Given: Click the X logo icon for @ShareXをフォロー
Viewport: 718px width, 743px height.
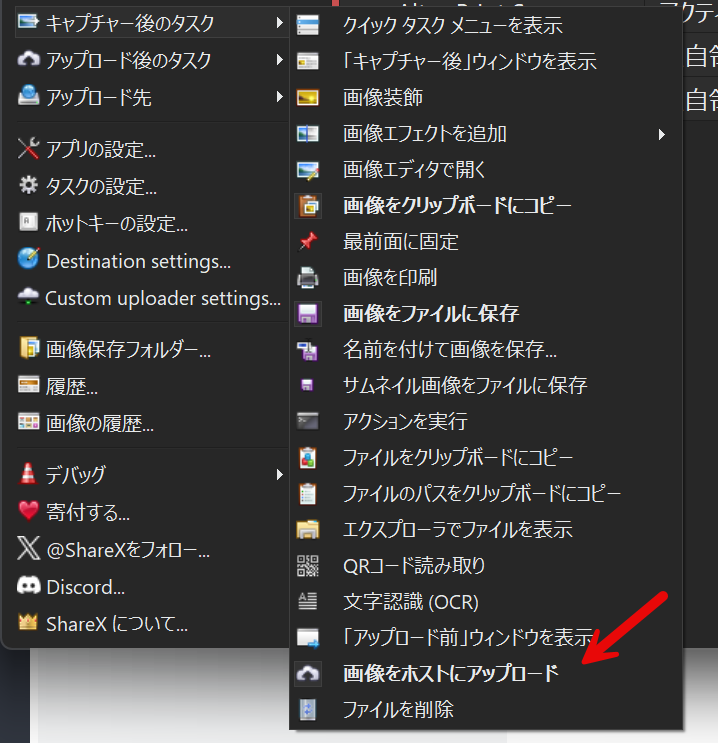Looking at the screenshot, I should tap(28, 550).
